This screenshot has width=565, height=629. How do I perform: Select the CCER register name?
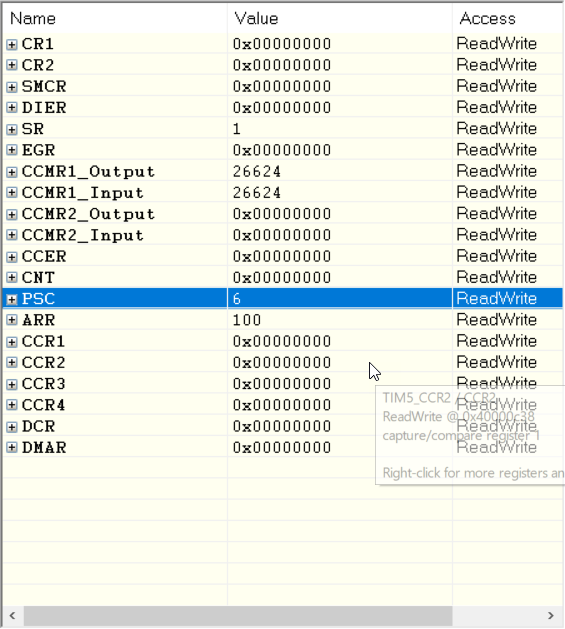tap(44, 257)
